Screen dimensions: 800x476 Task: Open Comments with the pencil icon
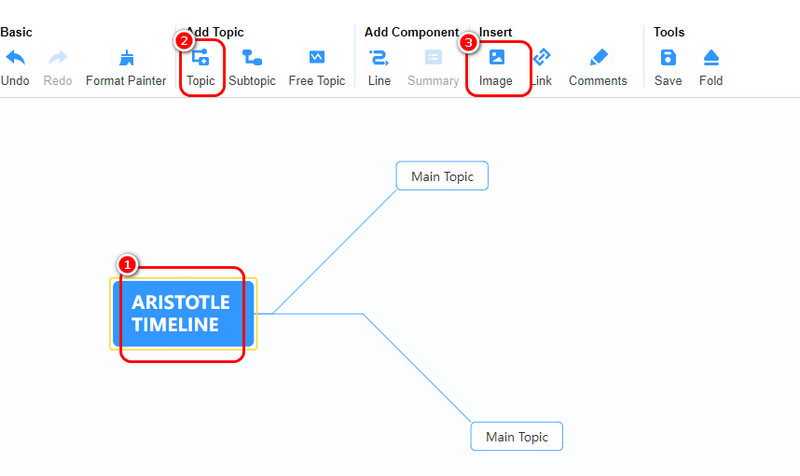[x=598, y=57]
